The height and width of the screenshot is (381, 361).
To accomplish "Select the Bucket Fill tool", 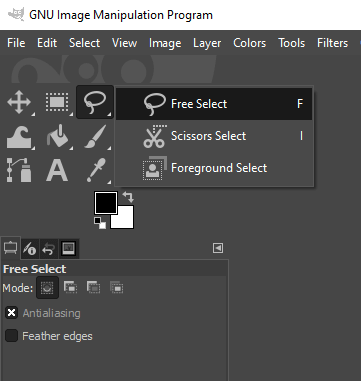I will point(57,137).
